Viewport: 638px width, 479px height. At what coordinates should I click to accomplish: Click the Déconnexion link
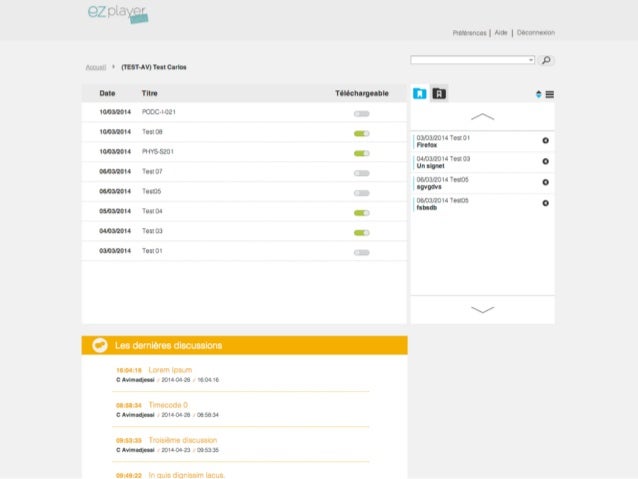(x=536, y=33)
